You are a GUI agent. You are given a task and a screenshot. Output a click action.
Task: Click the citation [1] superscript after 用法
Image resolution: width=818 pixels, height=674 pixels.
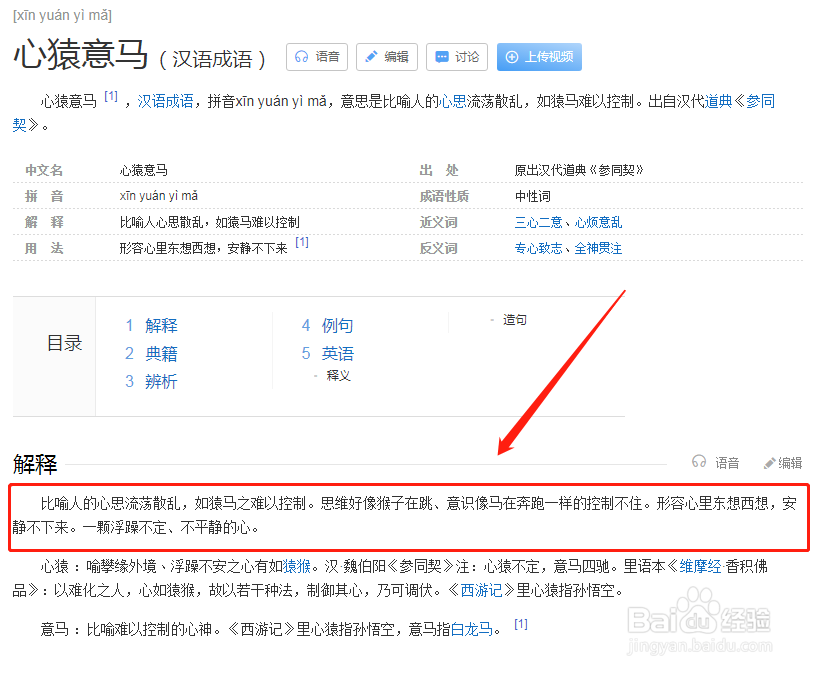tap(302, 244)
